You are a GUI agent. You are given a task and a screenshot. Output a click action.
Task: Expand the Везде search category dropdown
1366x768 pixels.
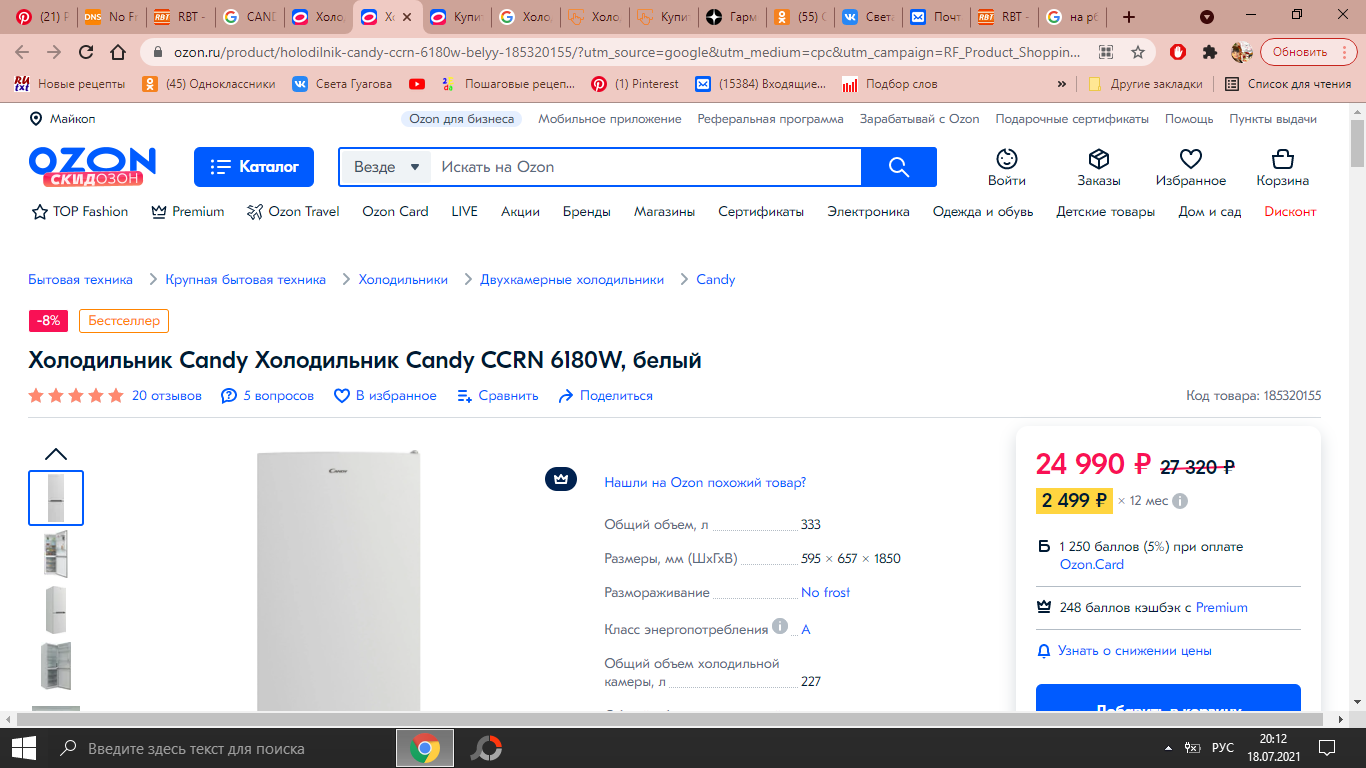pos(385,167)
